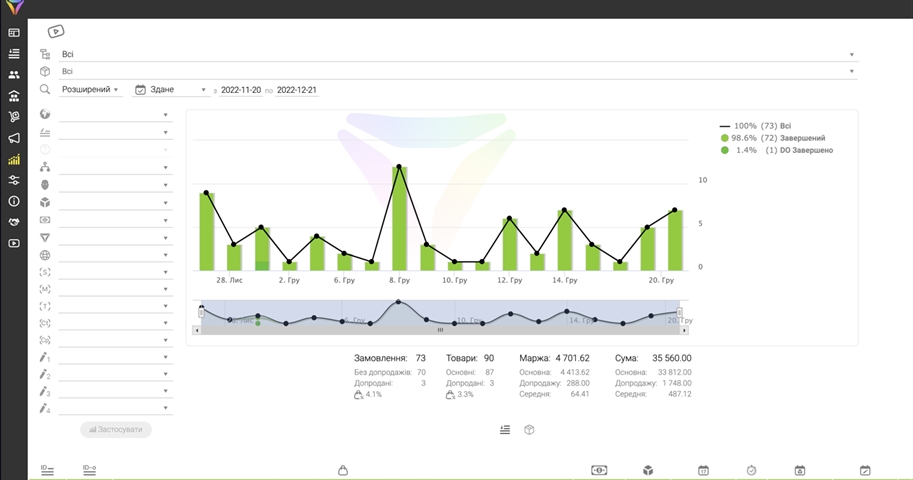Switch to products cube view below statistics

(530, 430)
